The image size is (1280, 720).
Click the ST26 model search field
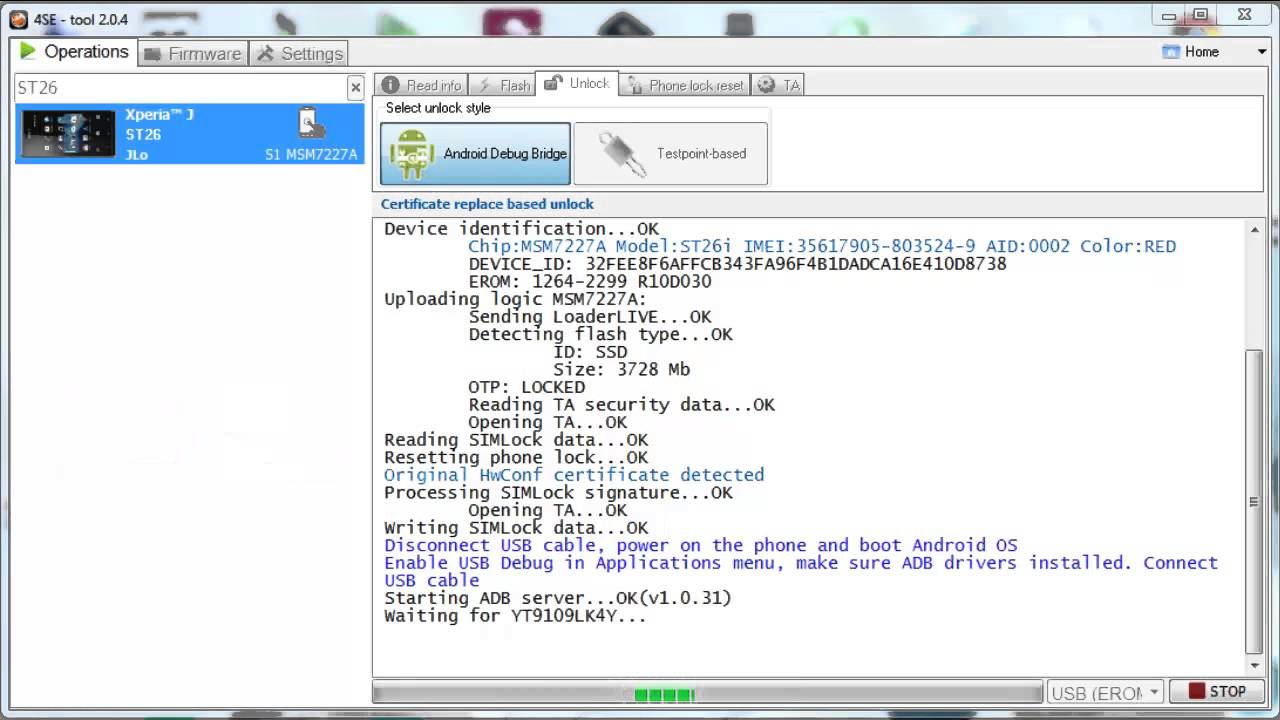pos(180,88)
